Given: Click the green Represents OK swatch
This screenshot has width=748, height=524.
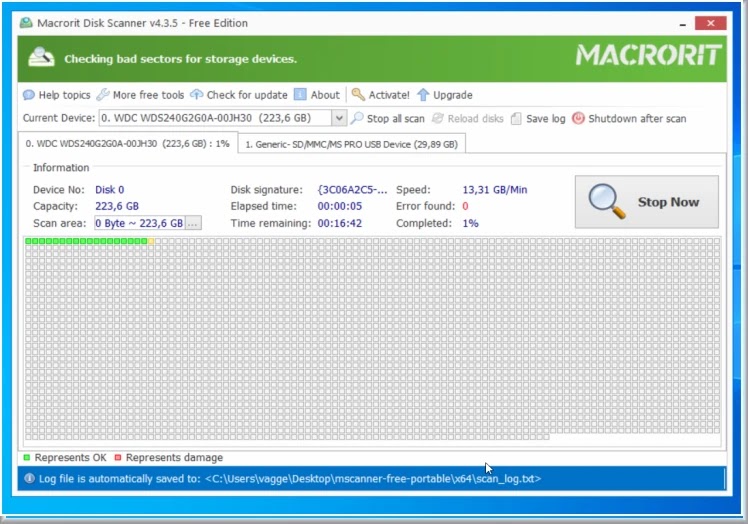Looking at the screenshot, I should click(27, 457).
